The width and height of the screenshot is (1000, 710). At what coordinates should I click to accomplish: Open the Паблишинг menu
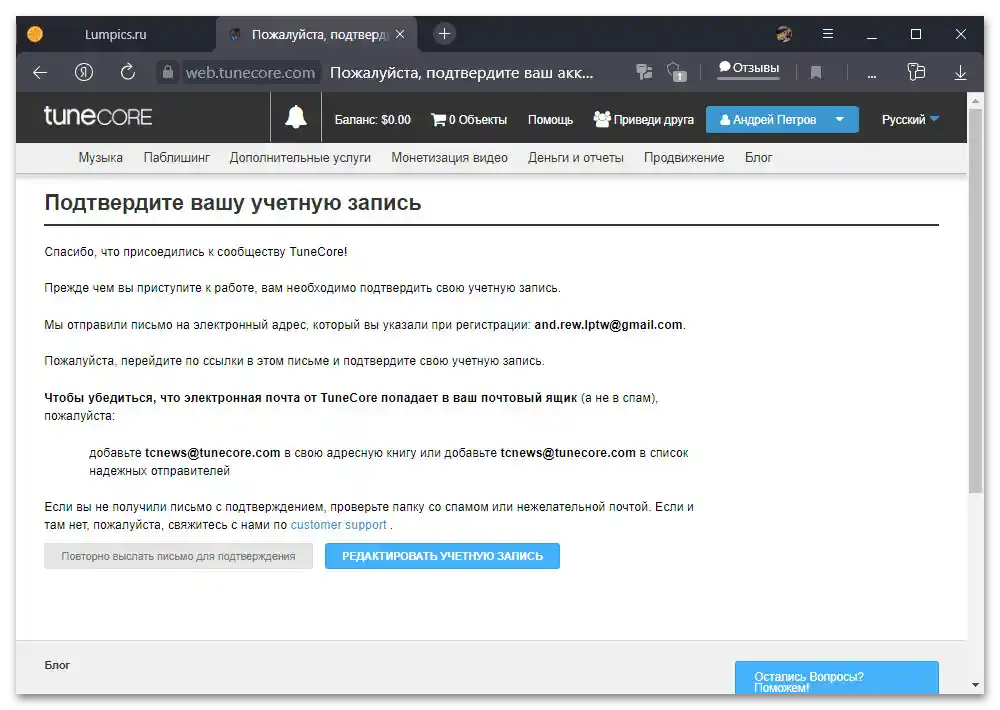tap(177, 158)
